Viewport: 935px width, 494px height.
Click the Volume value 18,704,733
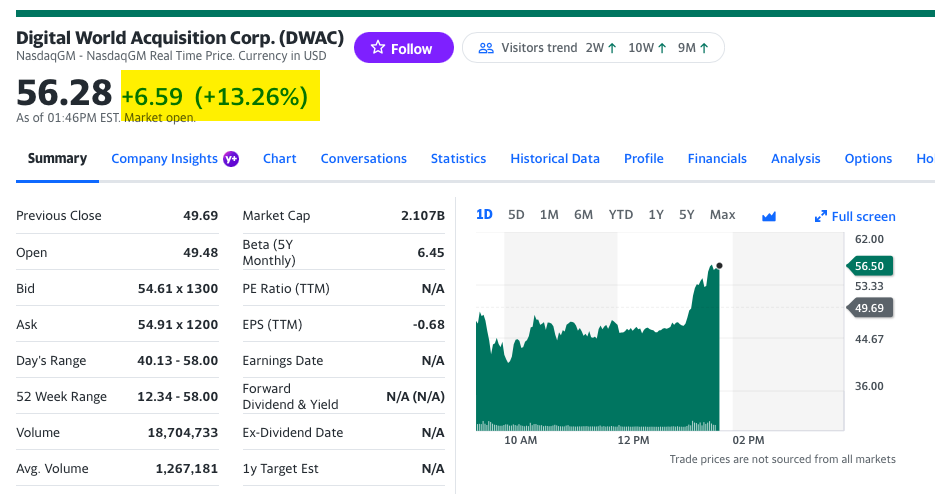(183, 433)
